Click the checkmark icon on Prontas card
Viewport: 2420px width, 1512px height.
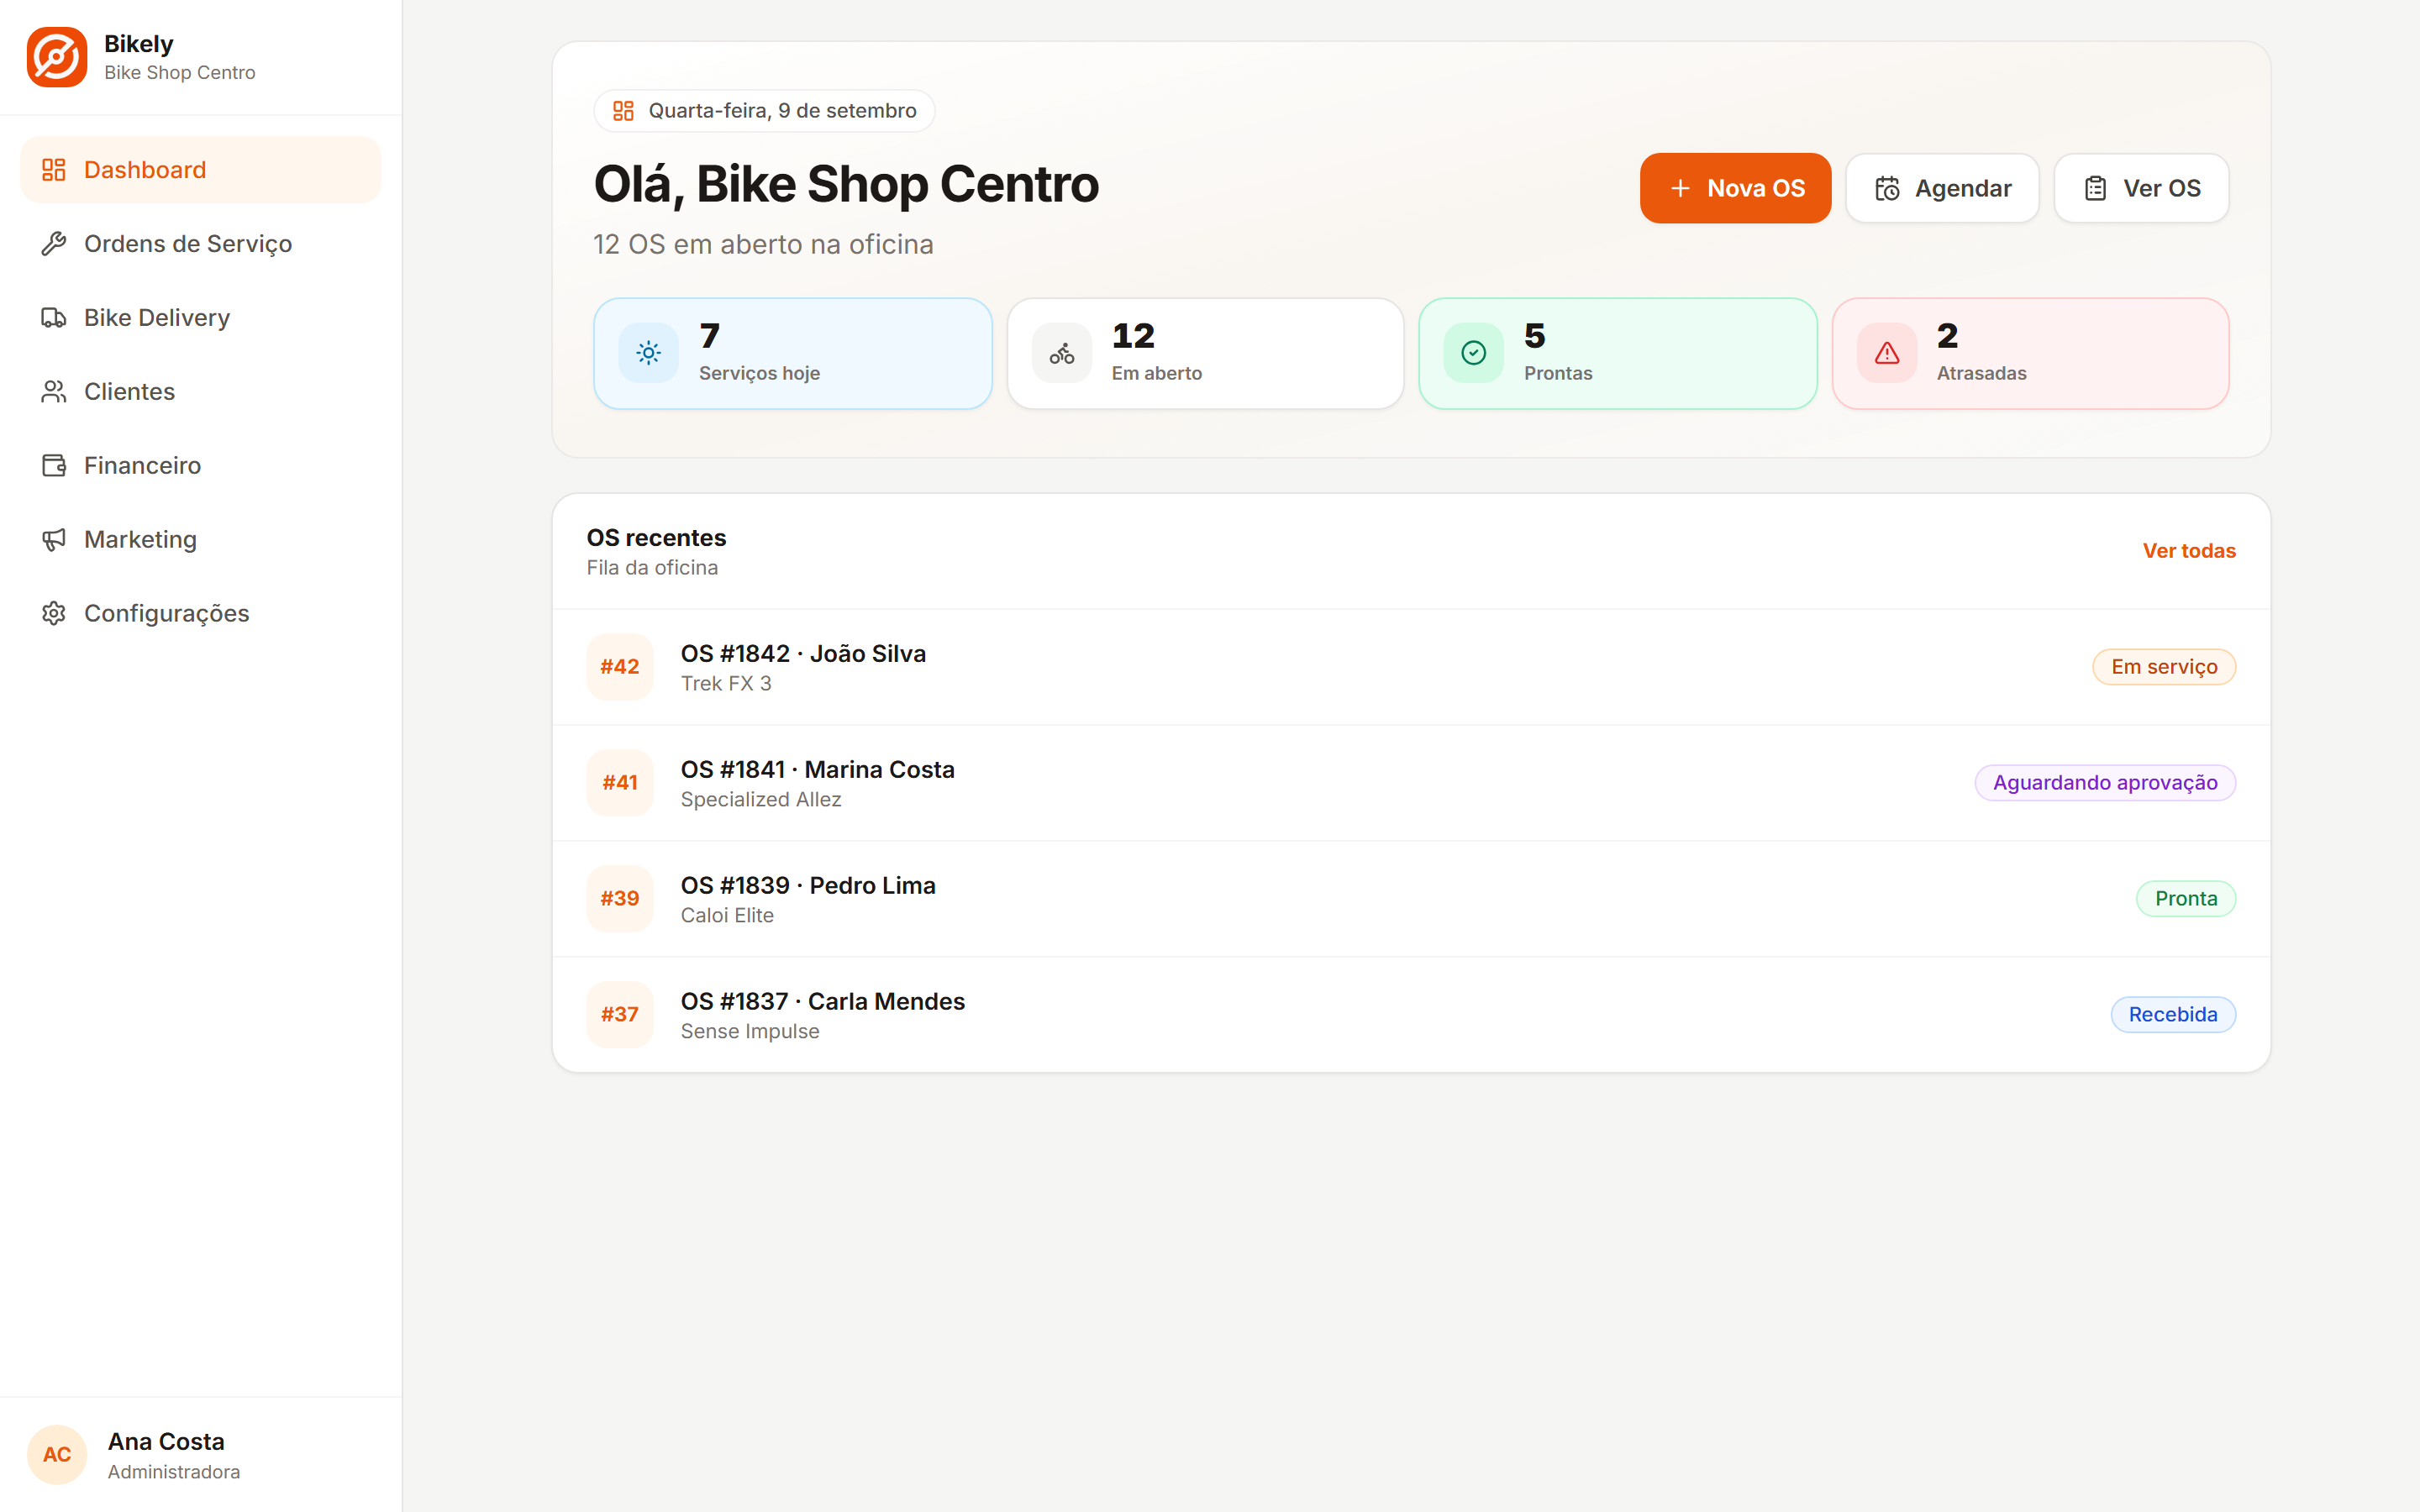[x=1474, y=353]
